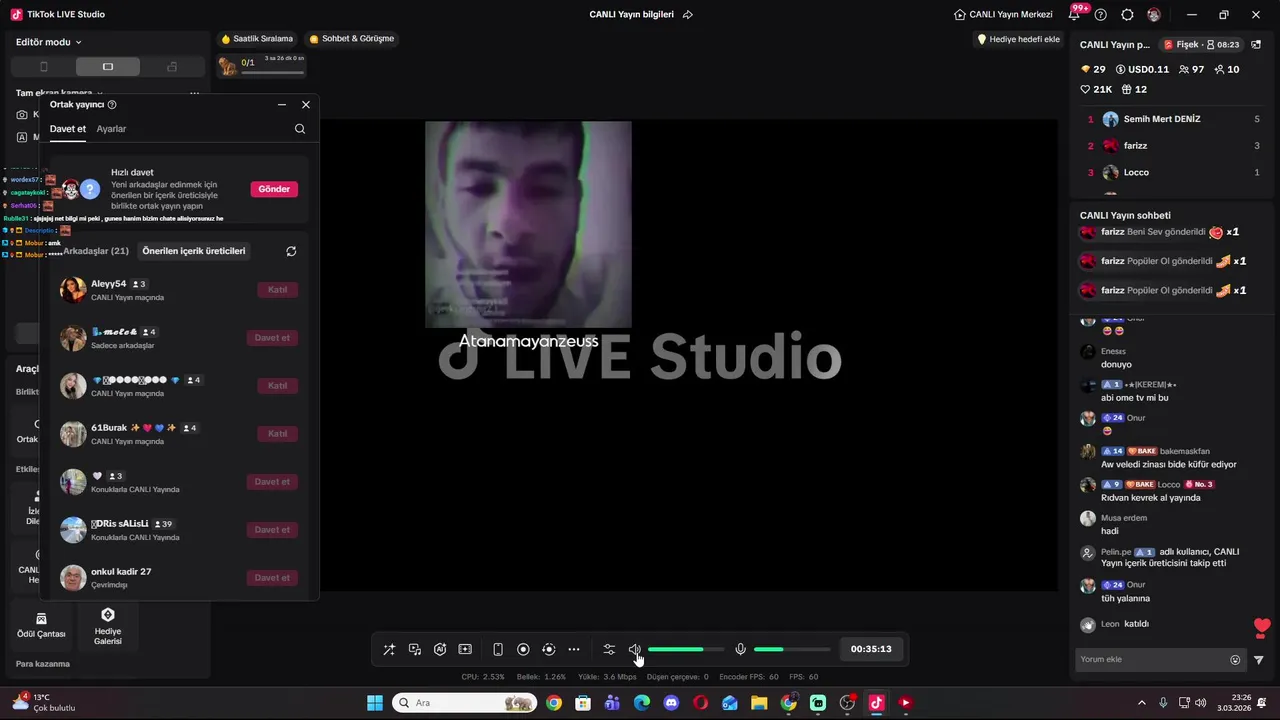Click Hediye hedefi ekle button
The height and width of the screenshot is (720, 1280).
coord(1018,39)
